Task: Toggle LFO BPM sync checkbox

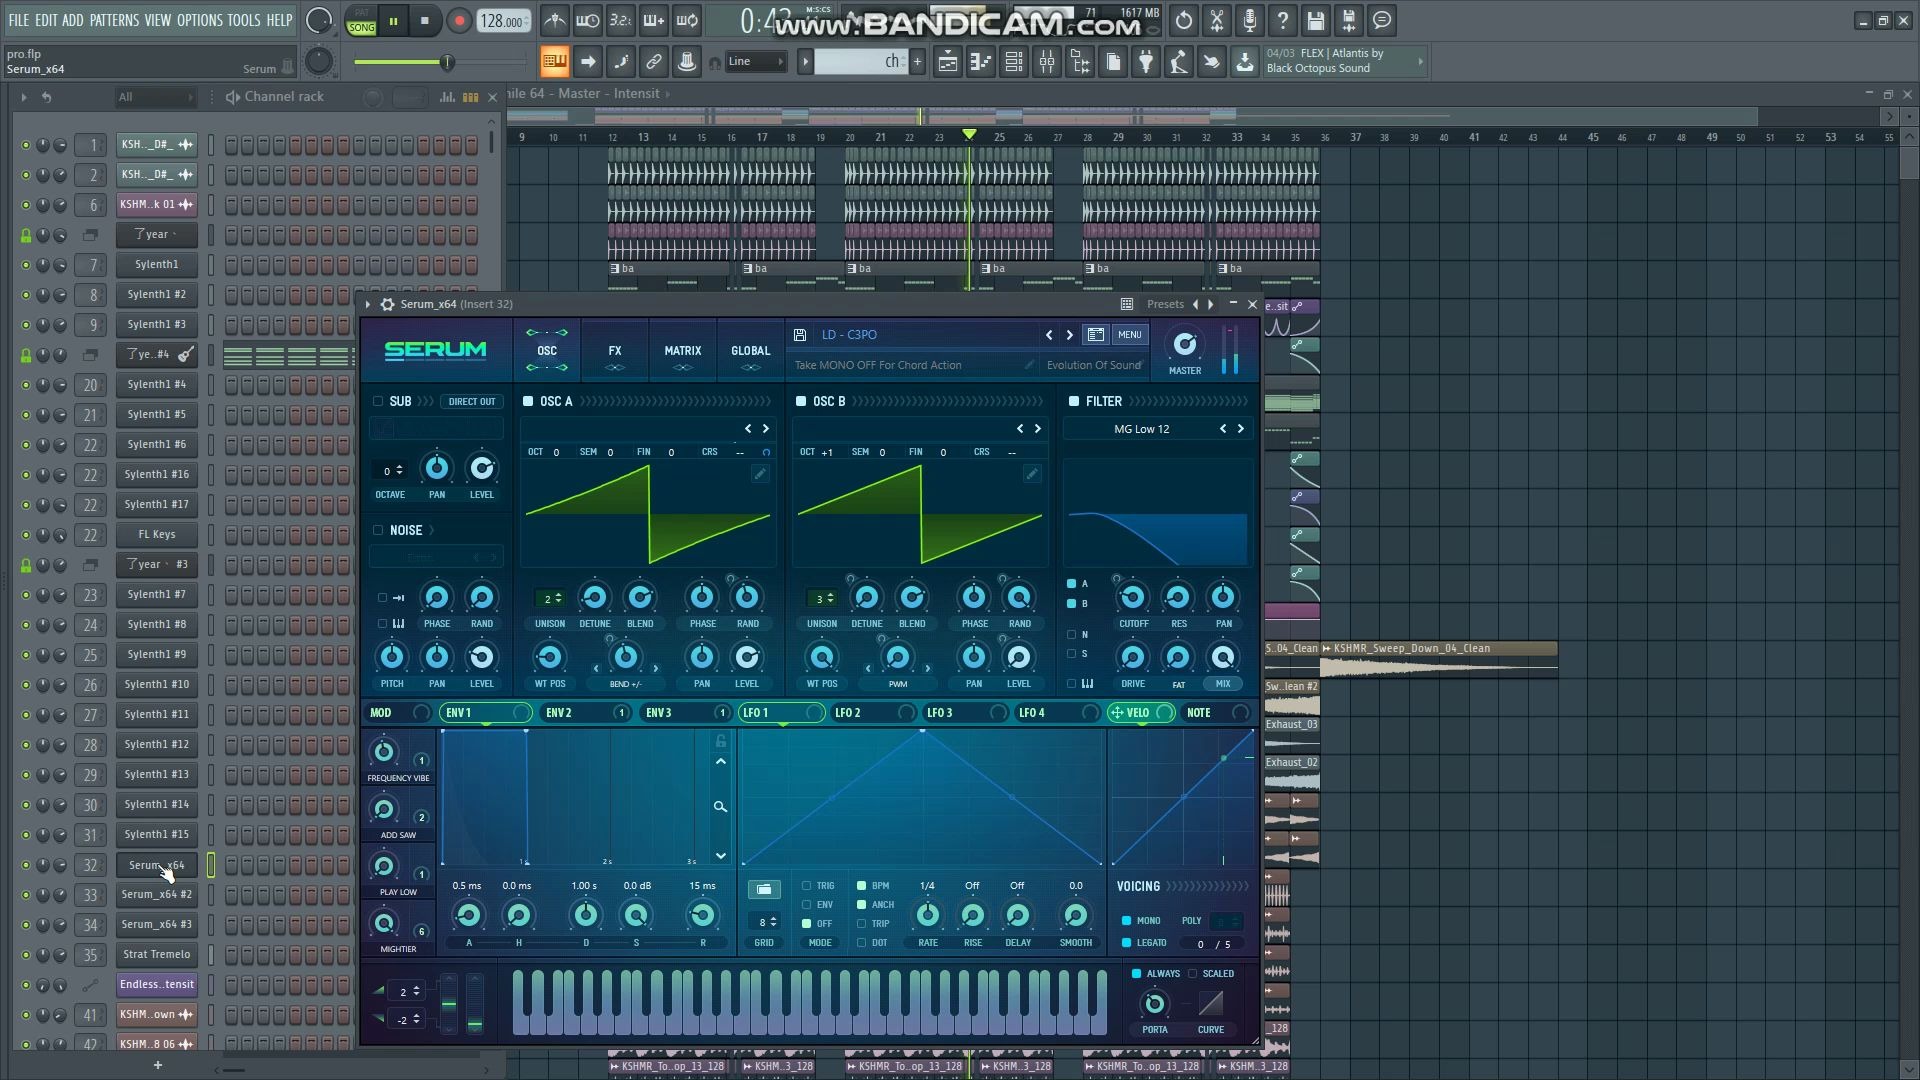Action: [x=861, y=886]
